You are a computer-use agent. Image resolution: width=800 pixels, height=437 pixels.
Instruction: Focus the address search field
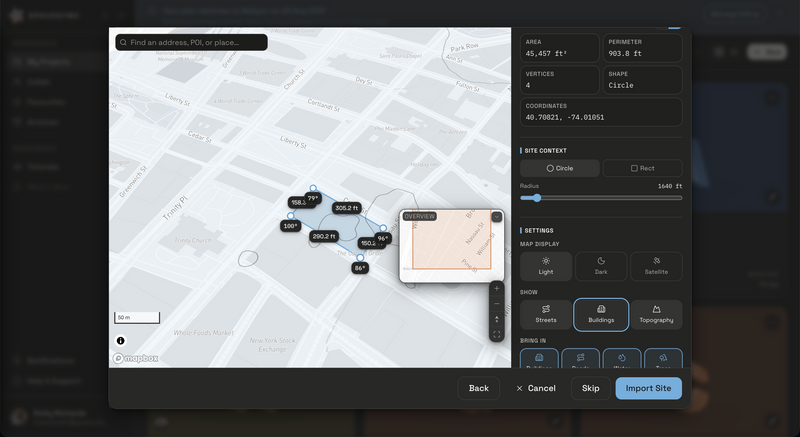(x=191, y=42)
